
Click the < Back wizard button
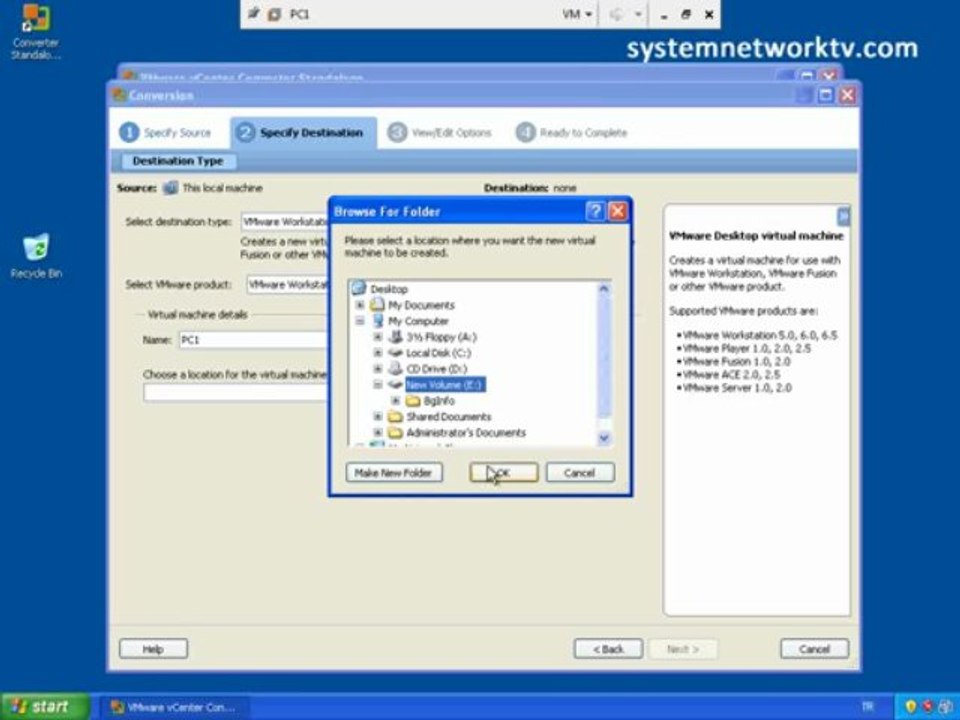(608, 649)
